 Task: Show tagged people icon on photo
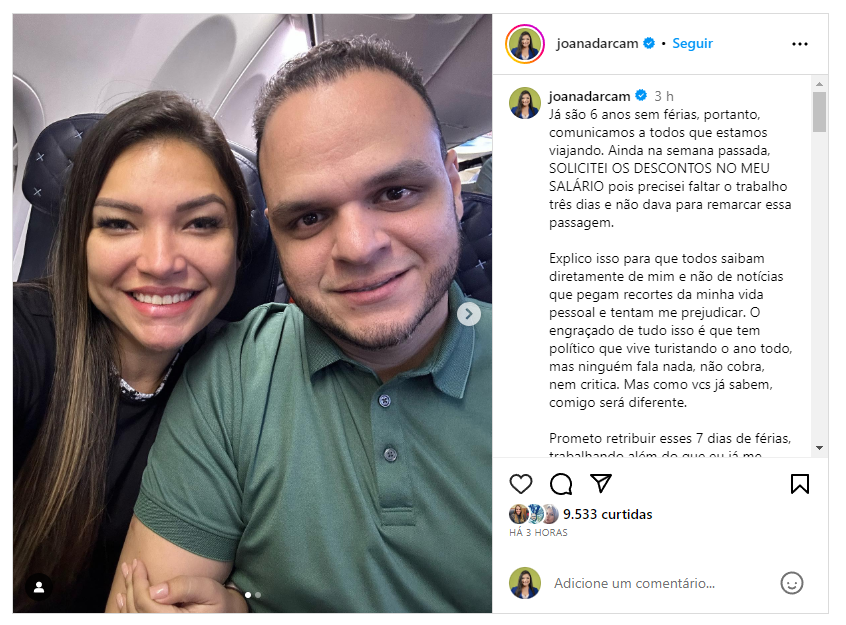click(39, 587)
